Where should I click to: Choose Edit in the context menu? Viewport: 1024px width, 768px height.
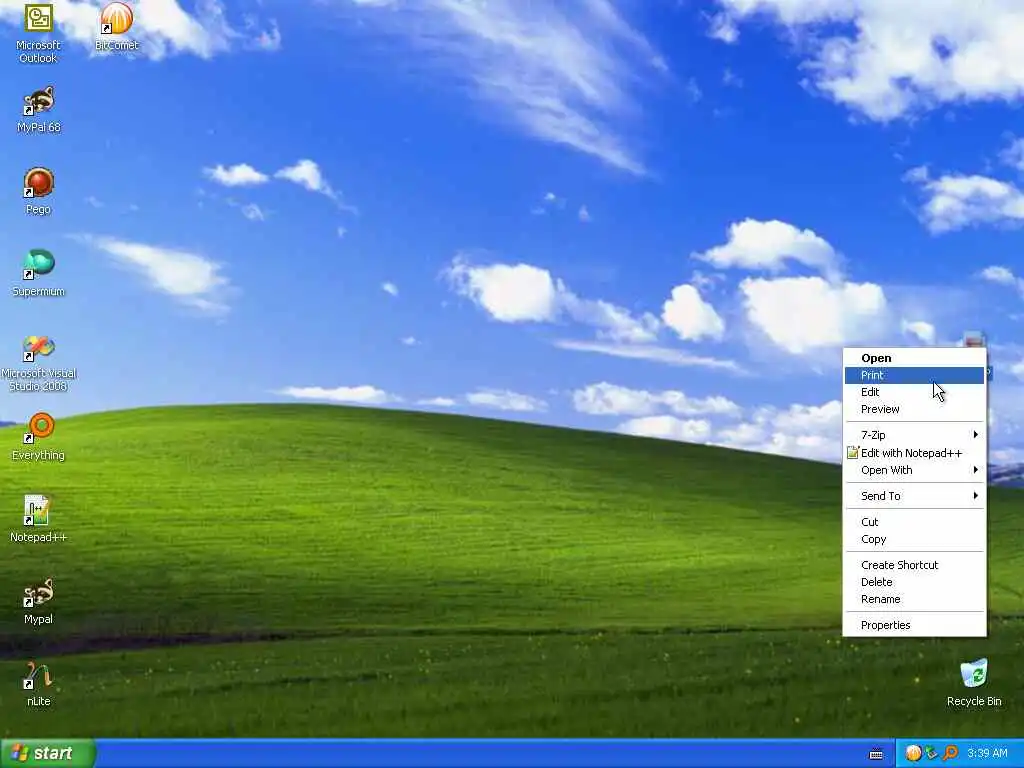(914, 392)
